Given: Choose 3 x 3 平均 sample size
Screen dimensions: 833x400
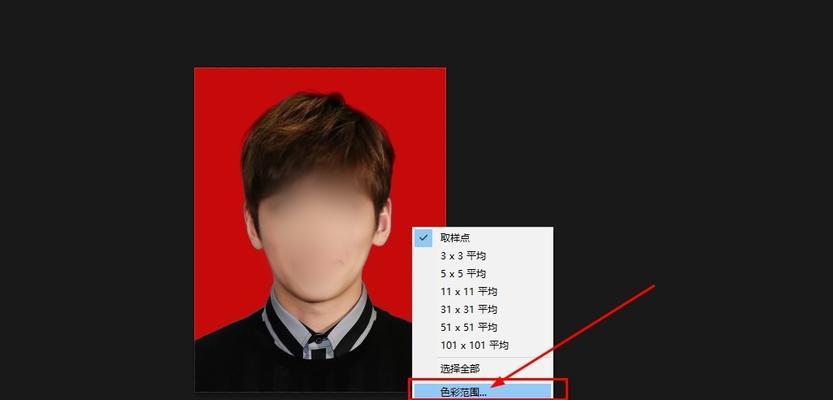Looking at the screenshot, I should coord(482,256).
